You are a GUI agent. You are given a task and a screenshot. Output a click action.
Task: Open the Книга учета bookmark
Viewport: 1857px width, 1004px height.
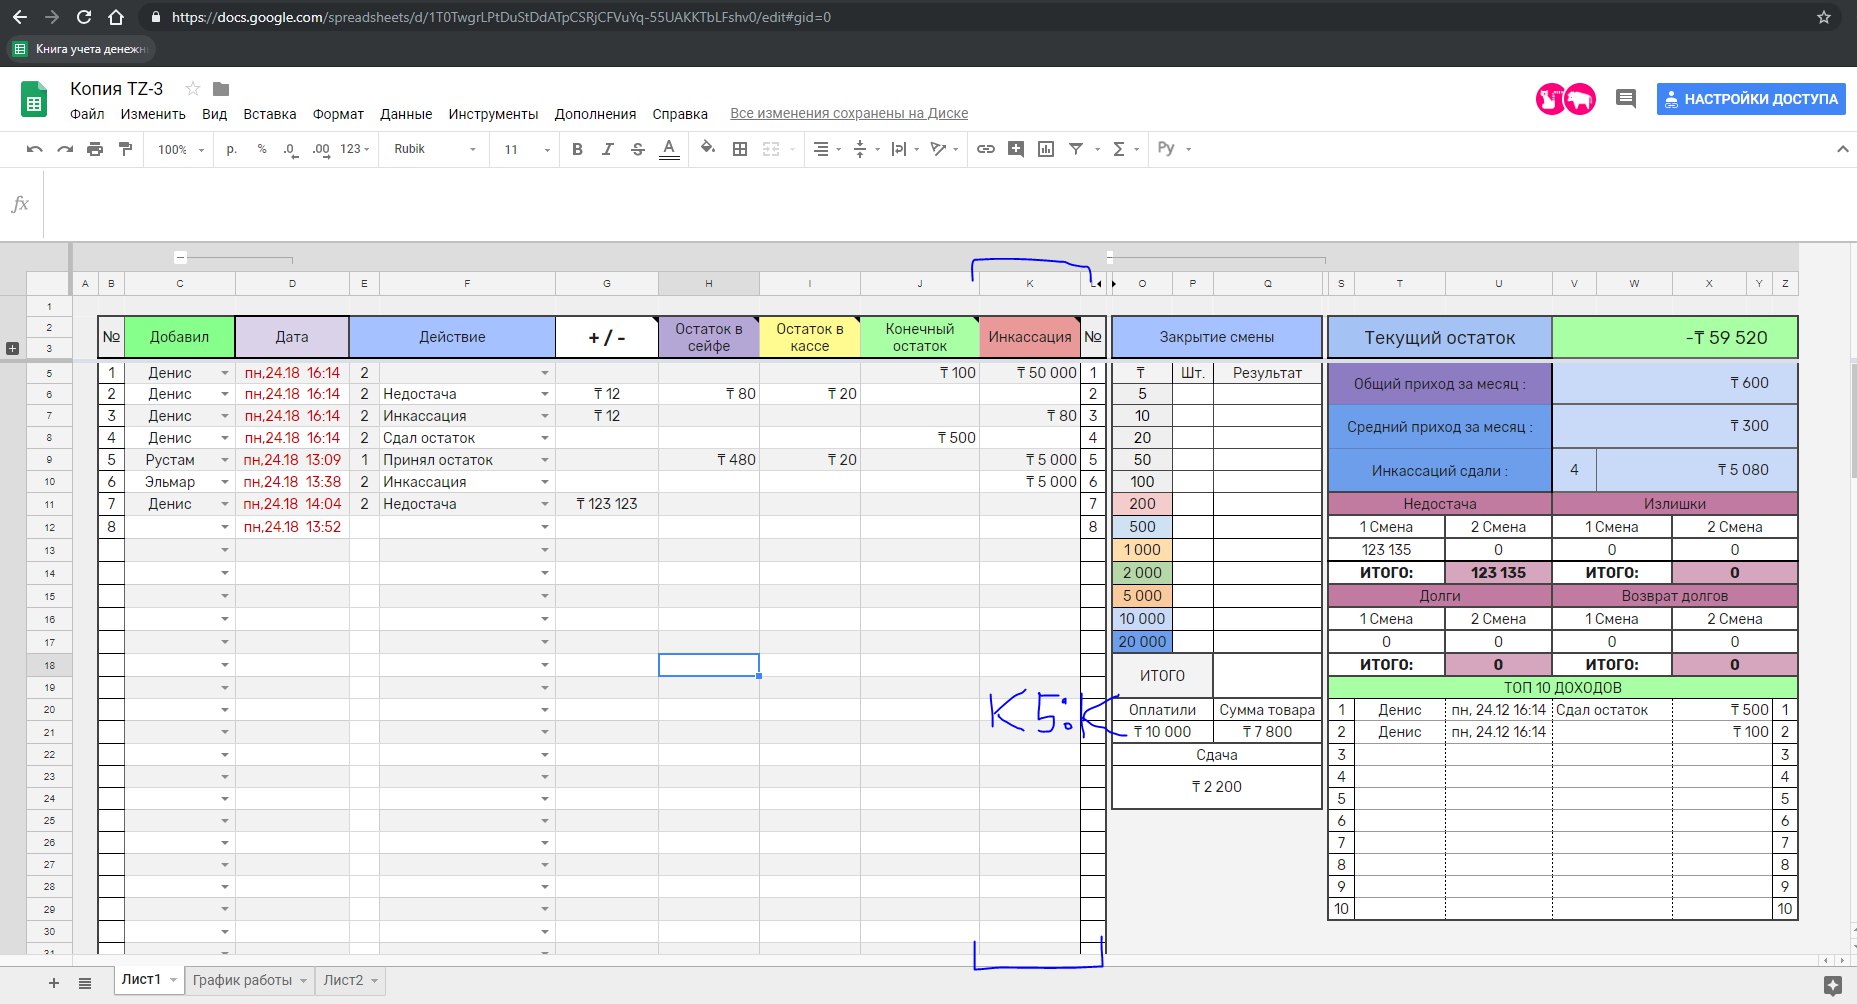tap(80, 48)
